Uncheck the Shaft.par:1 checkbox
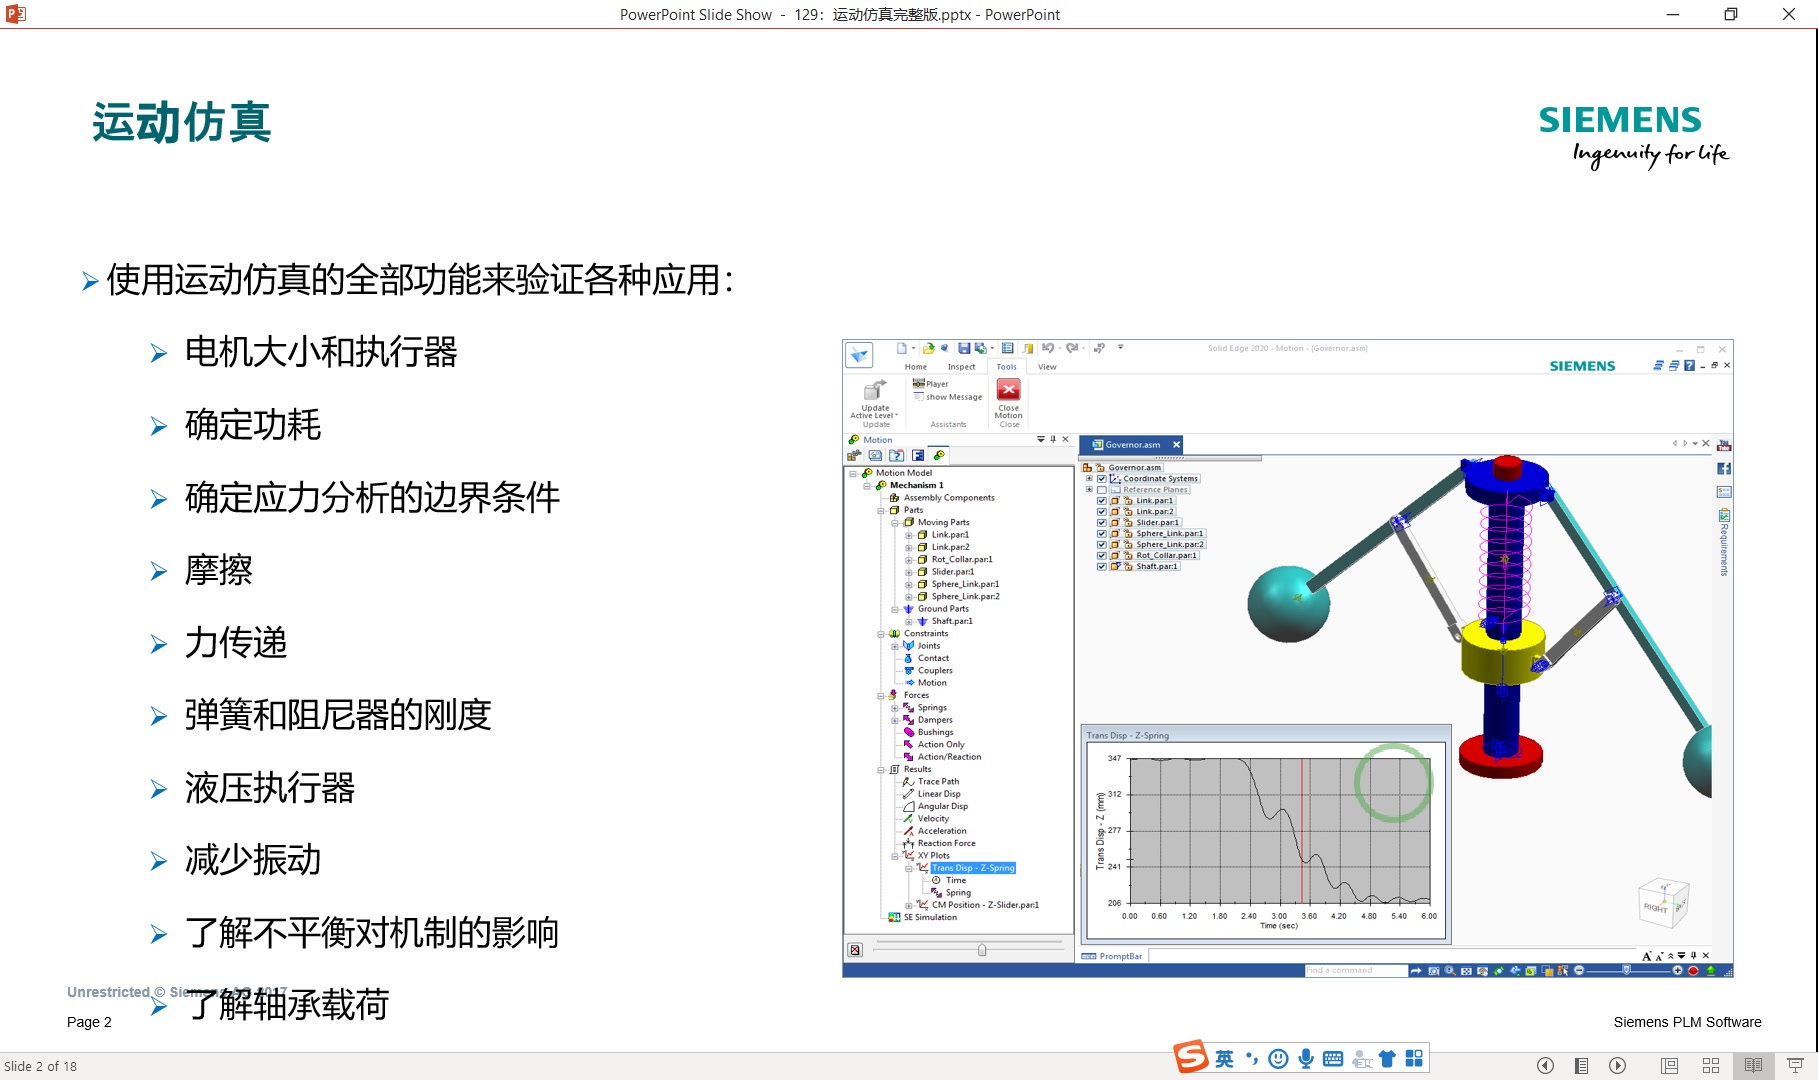Screen dimensions: 1818x1080 (1101, 566)
